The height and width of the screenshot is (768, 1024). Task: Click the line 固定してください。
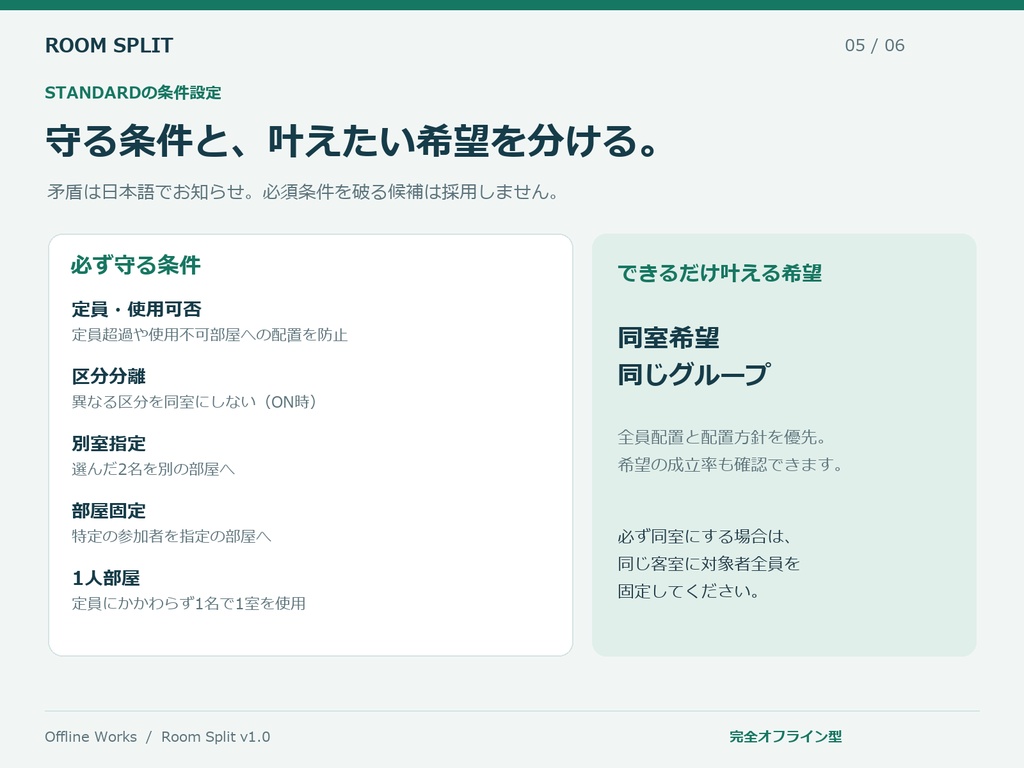click(688, 592)
